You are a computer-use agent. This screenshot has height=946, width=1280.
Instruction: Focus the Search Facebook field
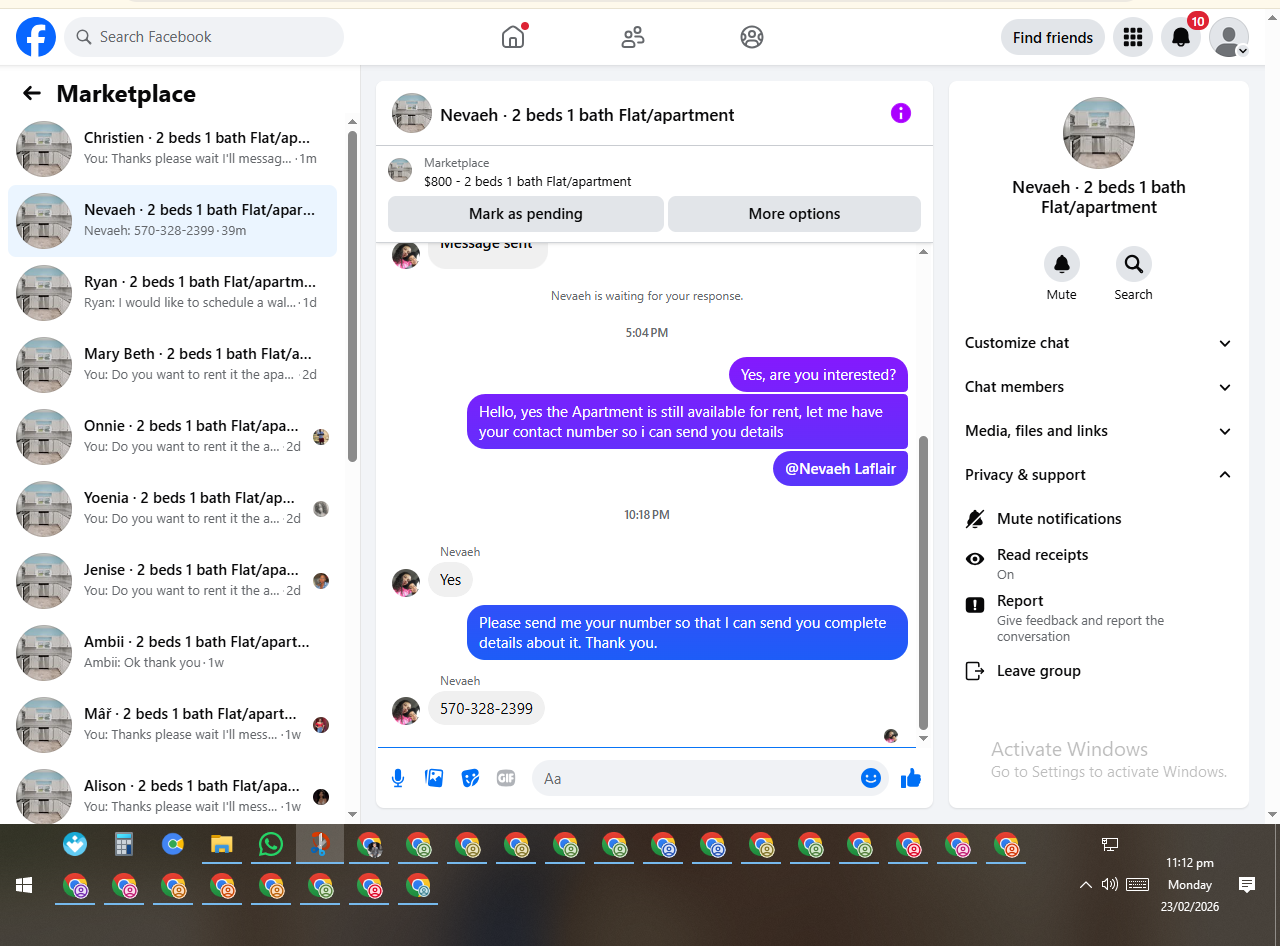[204, 37]
